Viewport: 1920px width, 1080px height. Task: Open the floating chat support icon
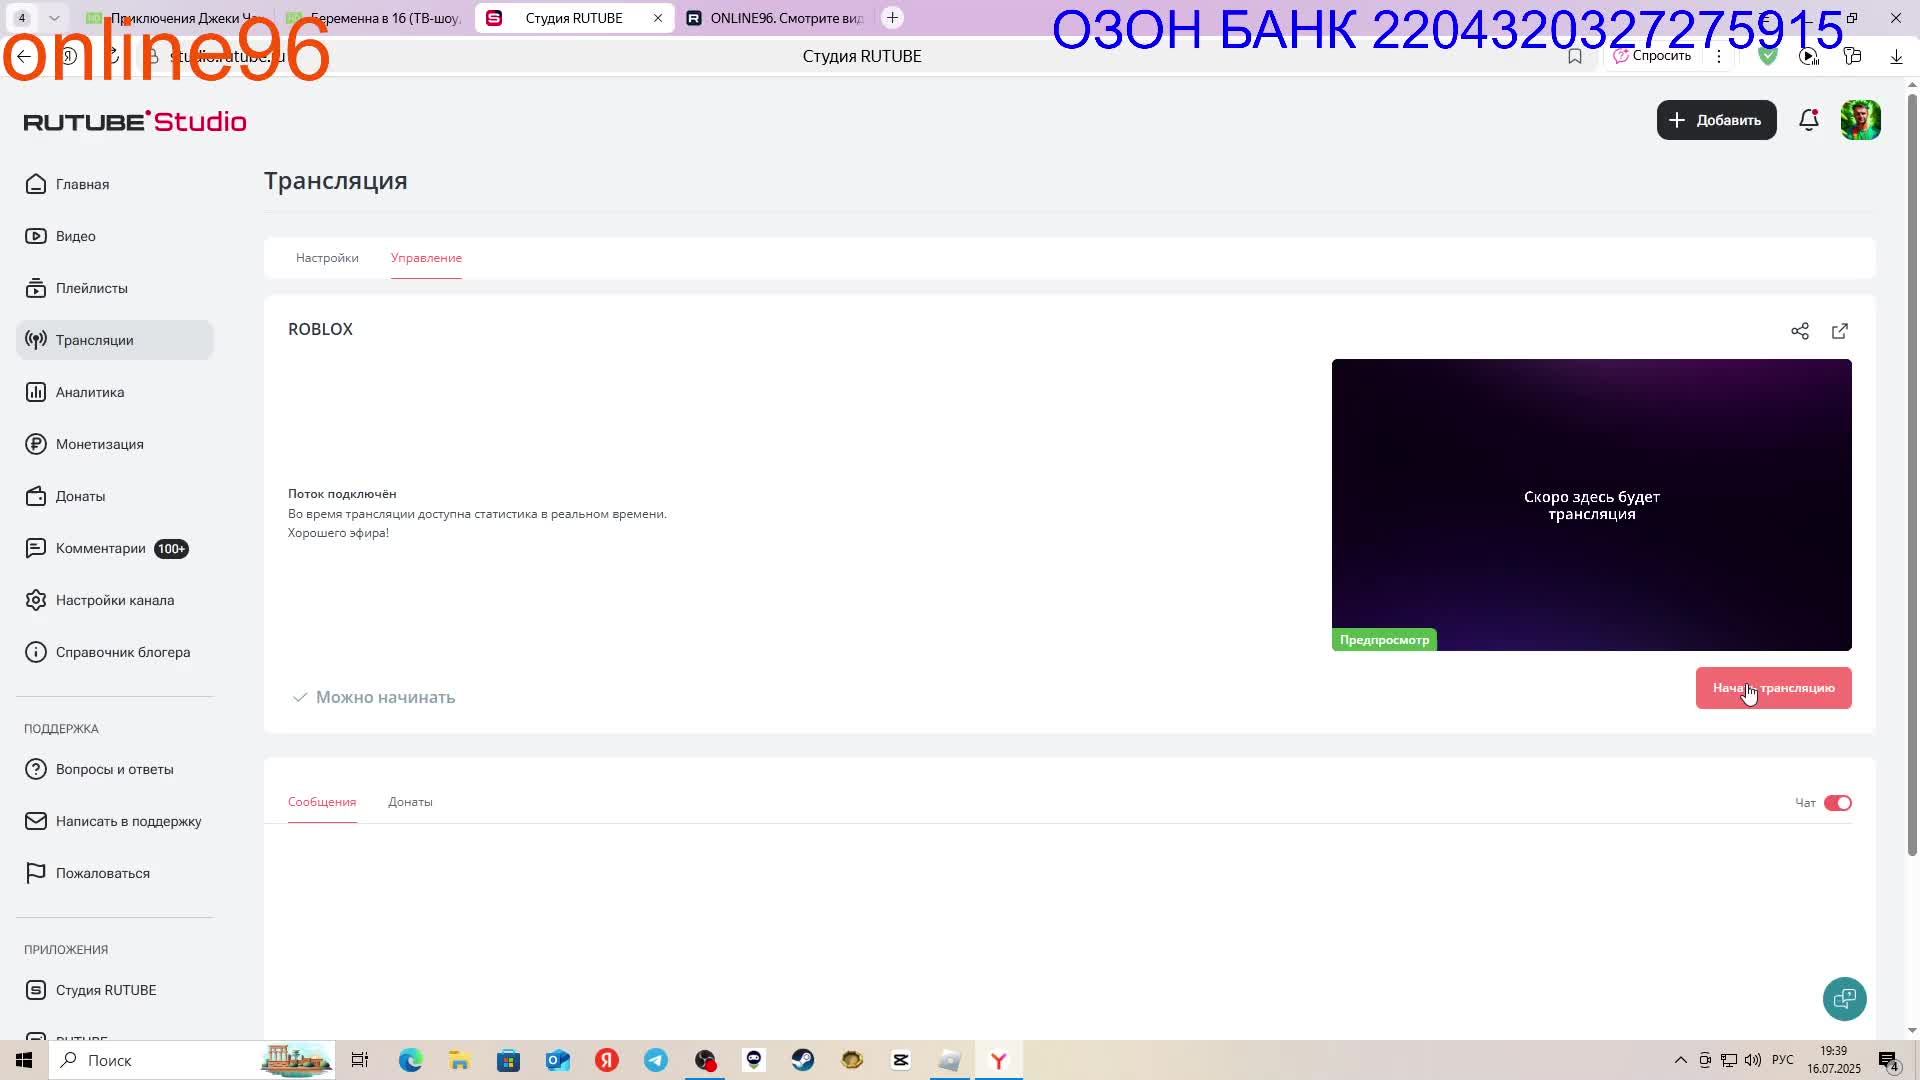[x=1844, y=998]
